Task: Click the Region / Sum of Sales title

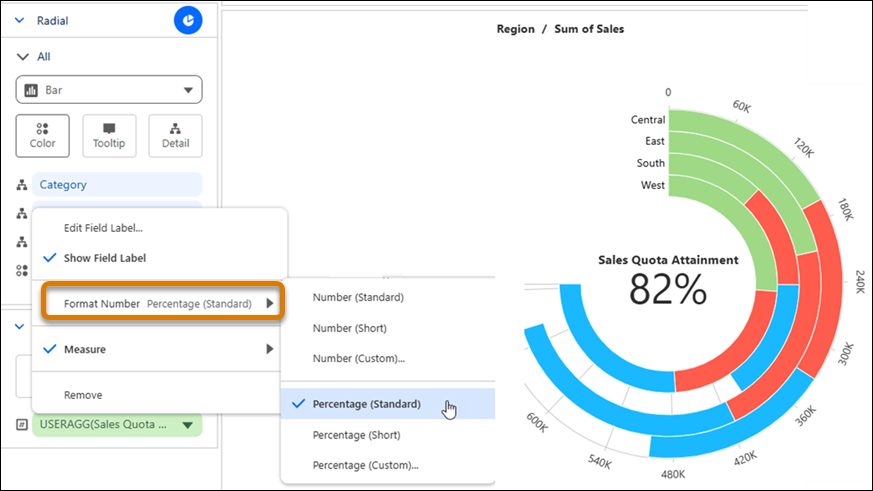Action: (560, 29)
